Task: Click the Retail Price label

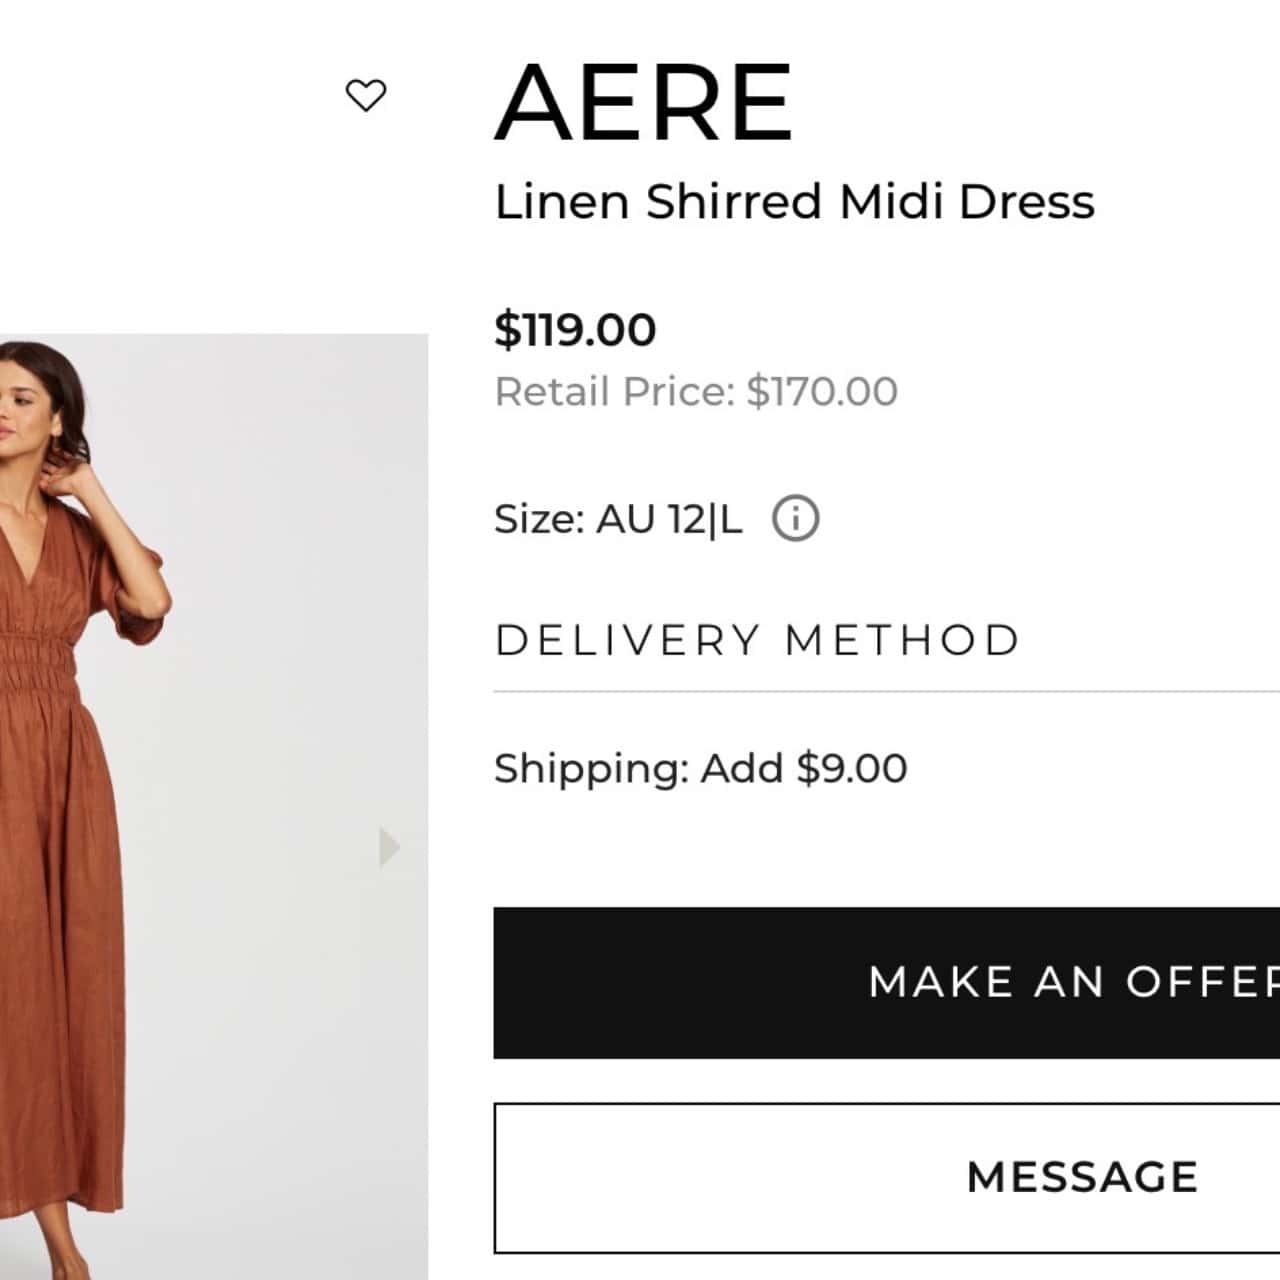Action: coord(615,392)
